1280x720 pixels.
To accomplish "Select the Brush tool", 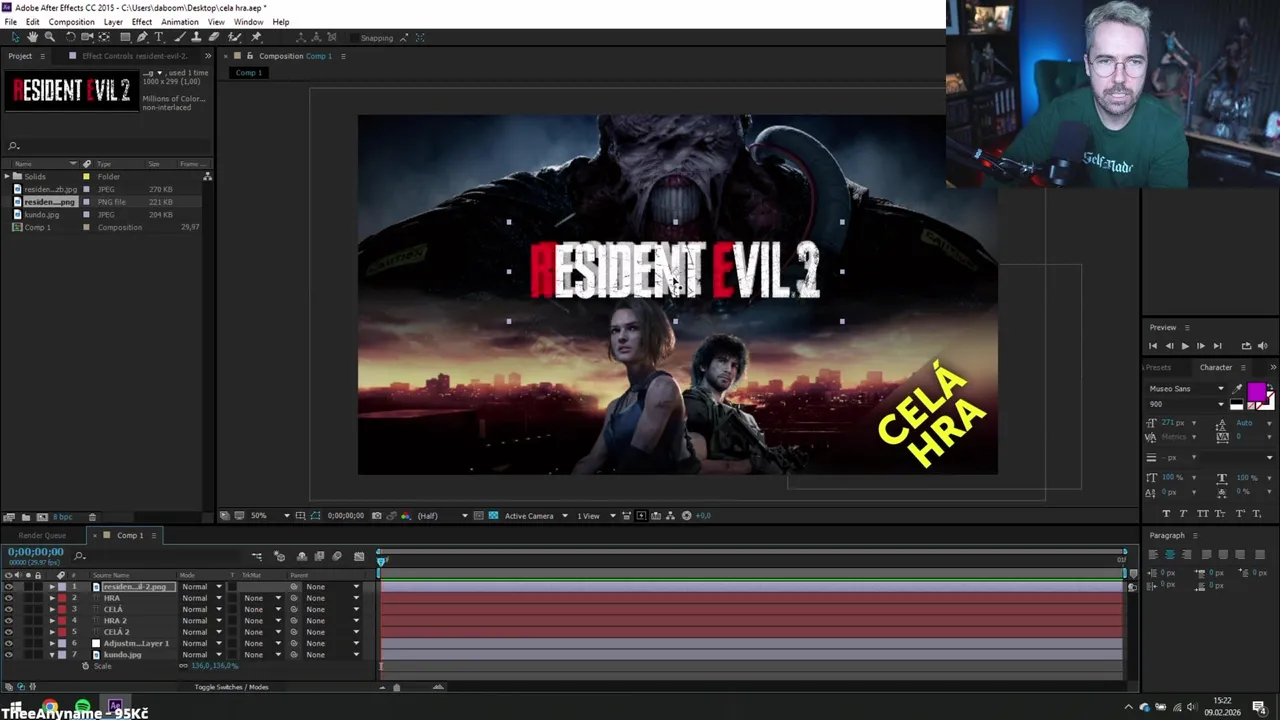I will coord(180,37).
